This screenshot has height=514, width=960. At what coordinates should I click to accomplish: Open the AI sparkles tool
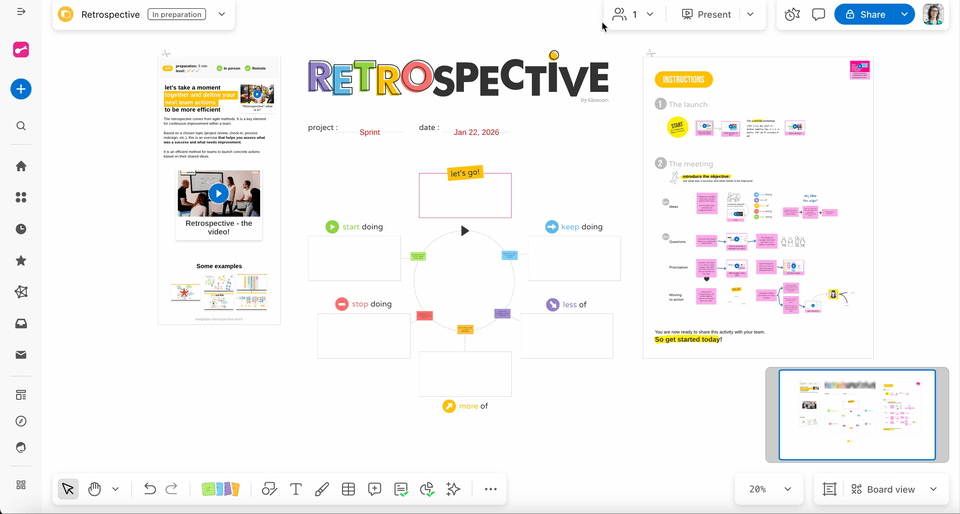[453, 489]
